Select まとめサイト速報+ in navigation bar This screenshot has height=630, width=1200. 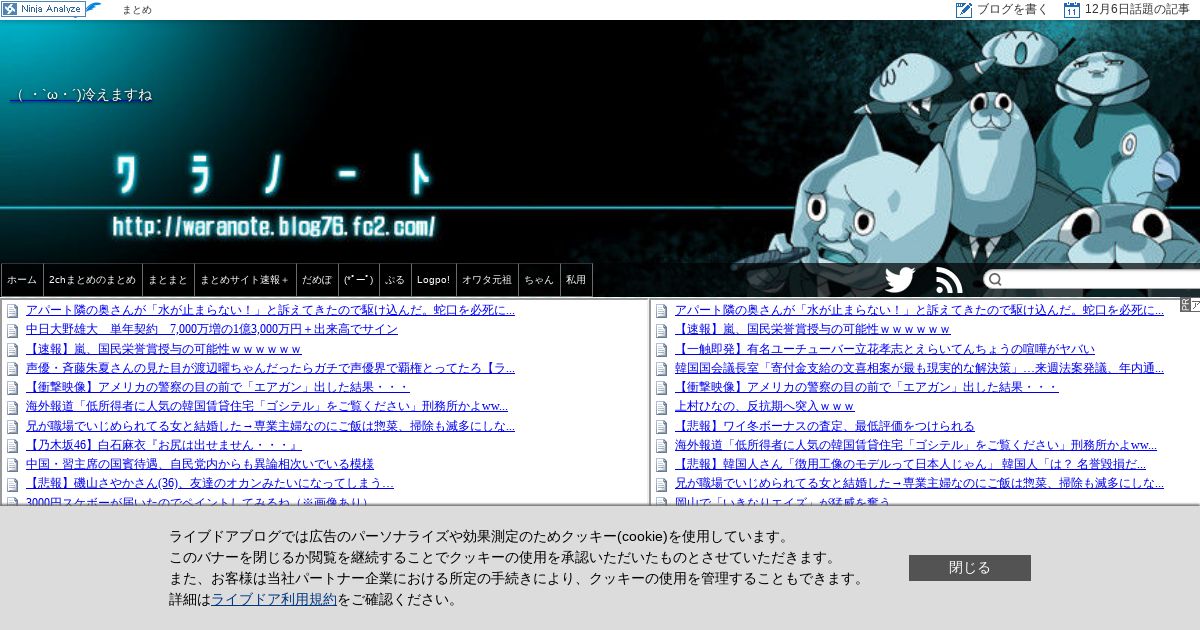tap(245, 280)
